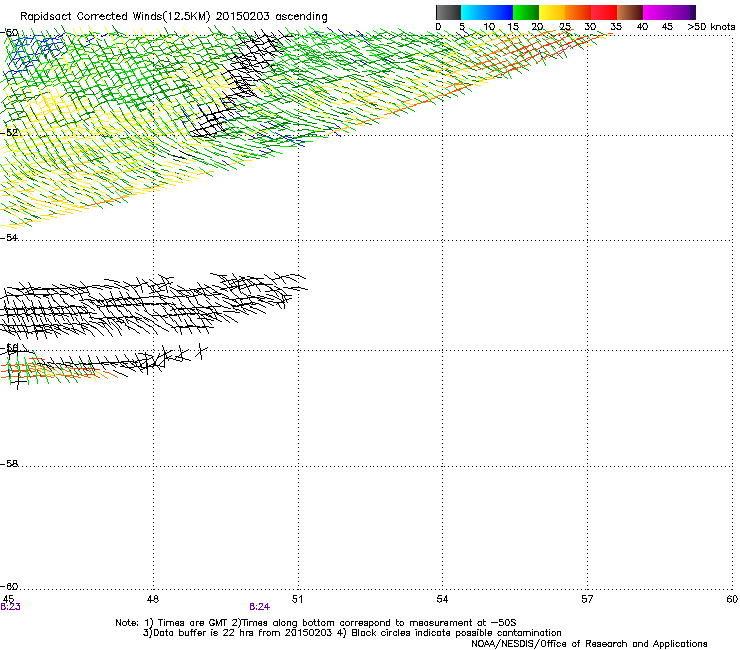The image size is (740, 650).
Task: Click the red 30-35 knots legend swatch
Action: click(604, 12)
